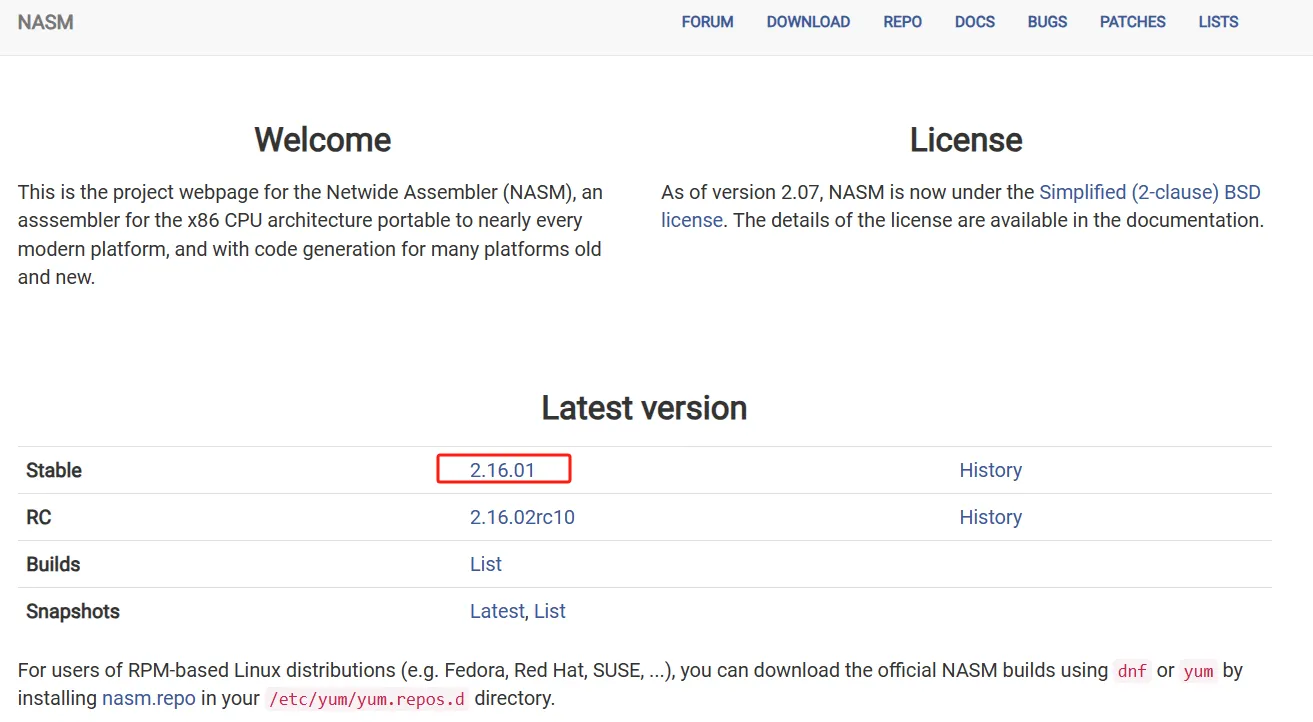Open release candidate 2.16.02rc10 link
Viewport: 1313px width, 722px height.
[522, 517]
